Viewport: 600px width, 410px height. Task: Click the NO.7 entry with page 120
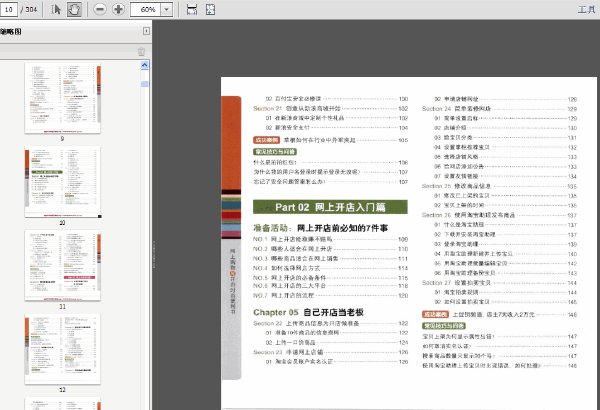tap(330, 296)
